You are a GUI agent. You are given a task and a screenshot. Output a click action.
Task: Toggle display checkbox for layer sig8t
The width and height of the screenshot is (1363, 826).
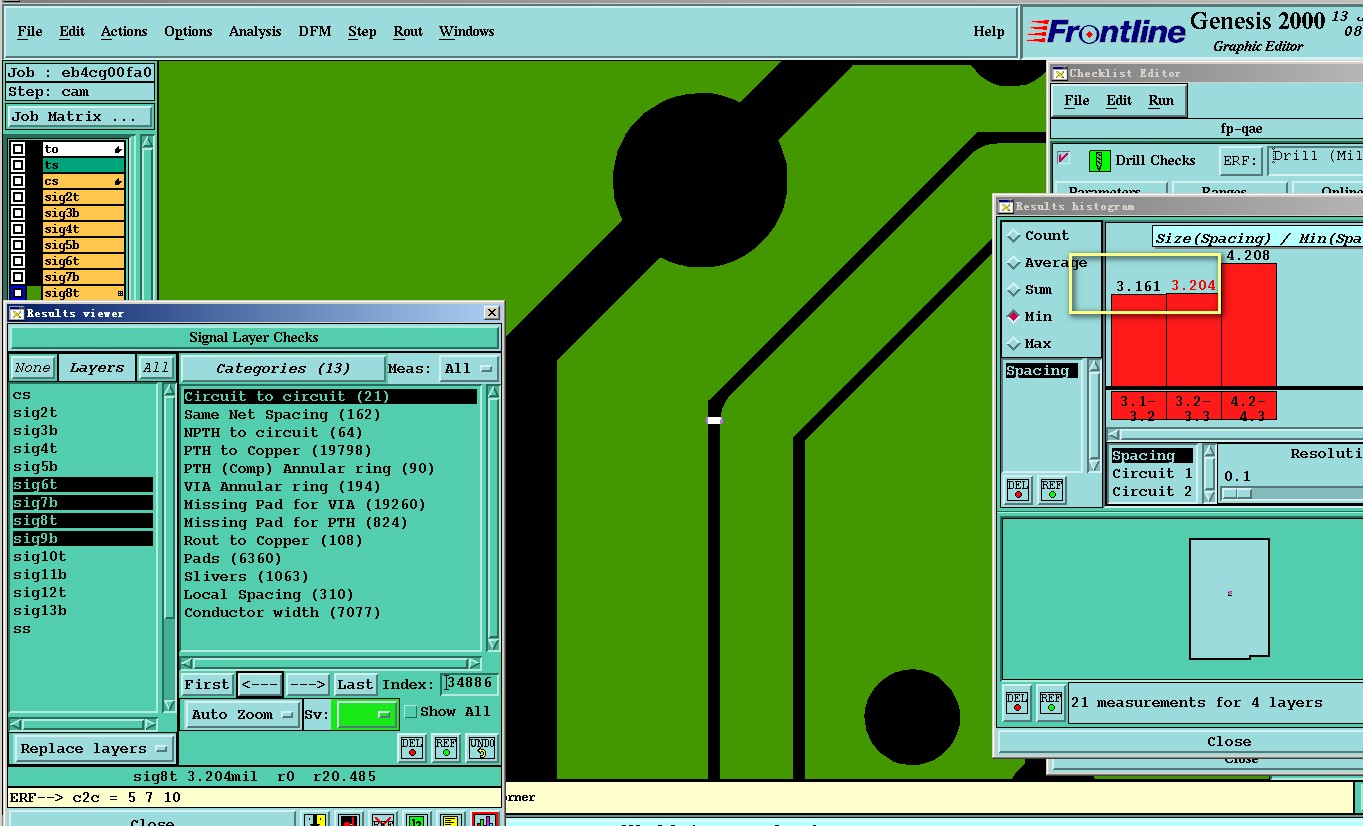18,293
